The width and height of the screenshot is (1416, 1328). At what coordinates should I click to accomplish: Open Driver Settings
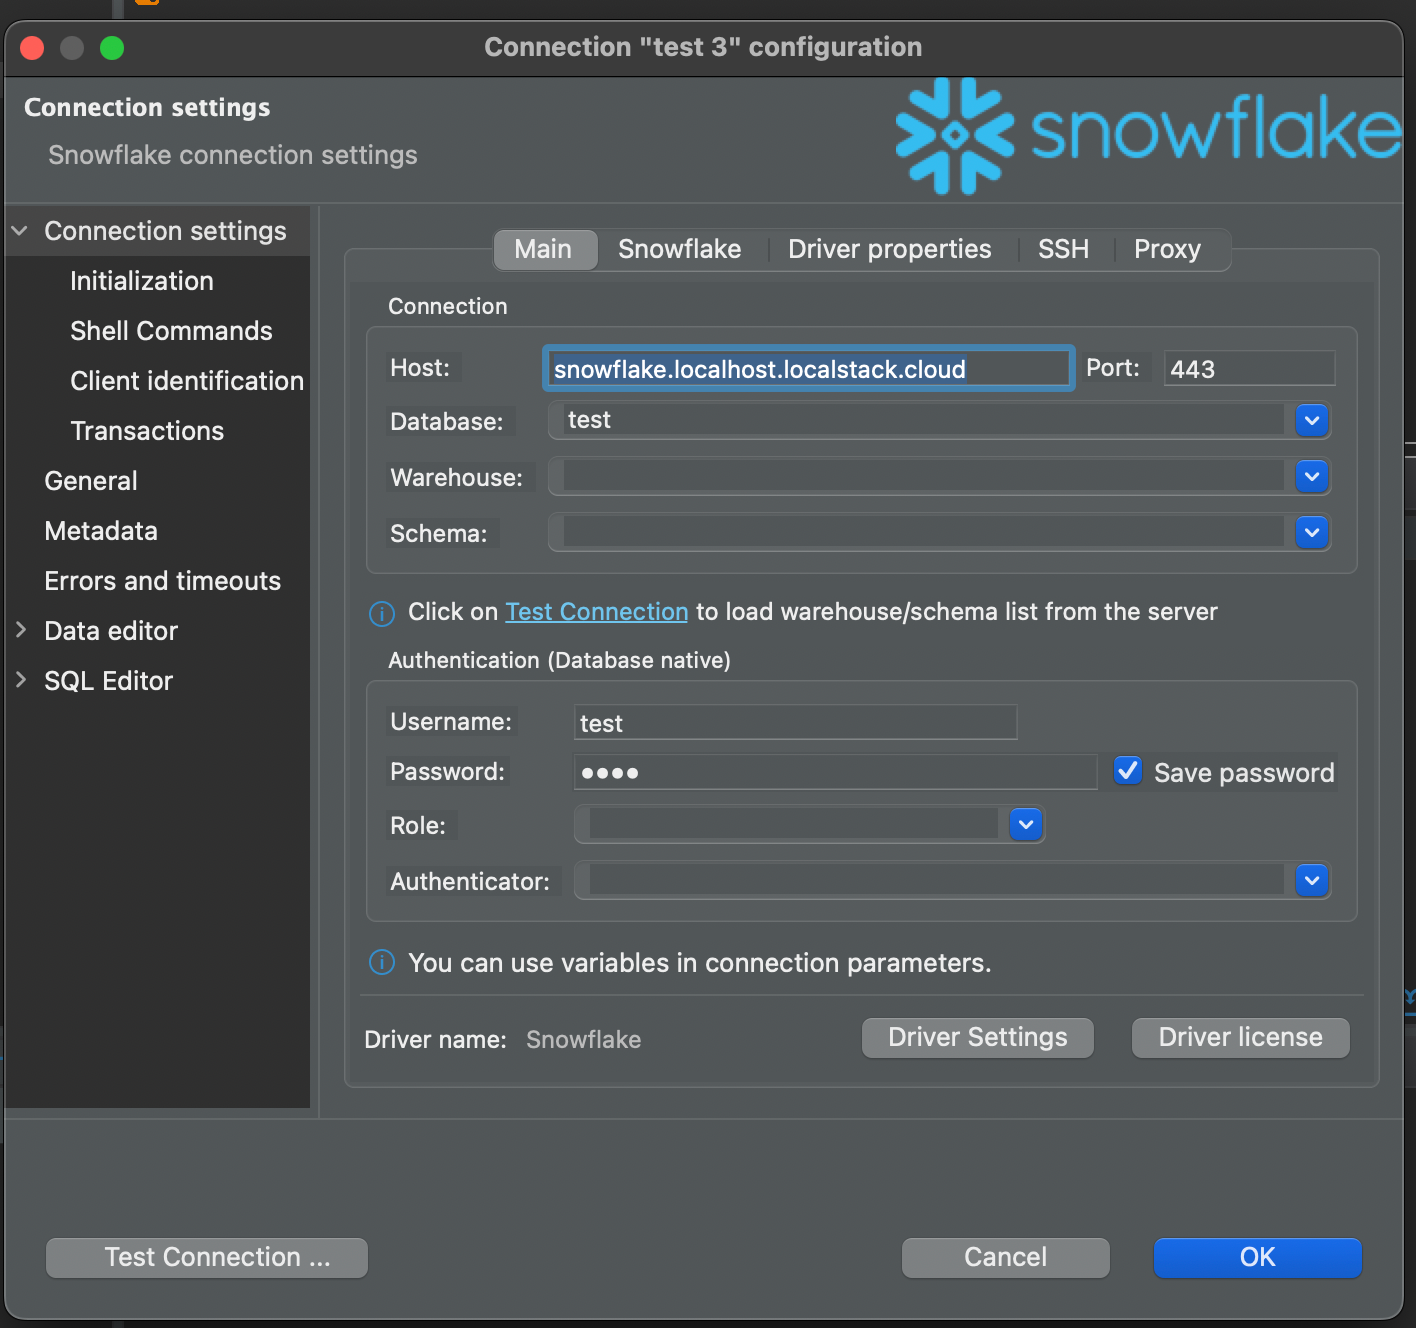(977, 1037)
